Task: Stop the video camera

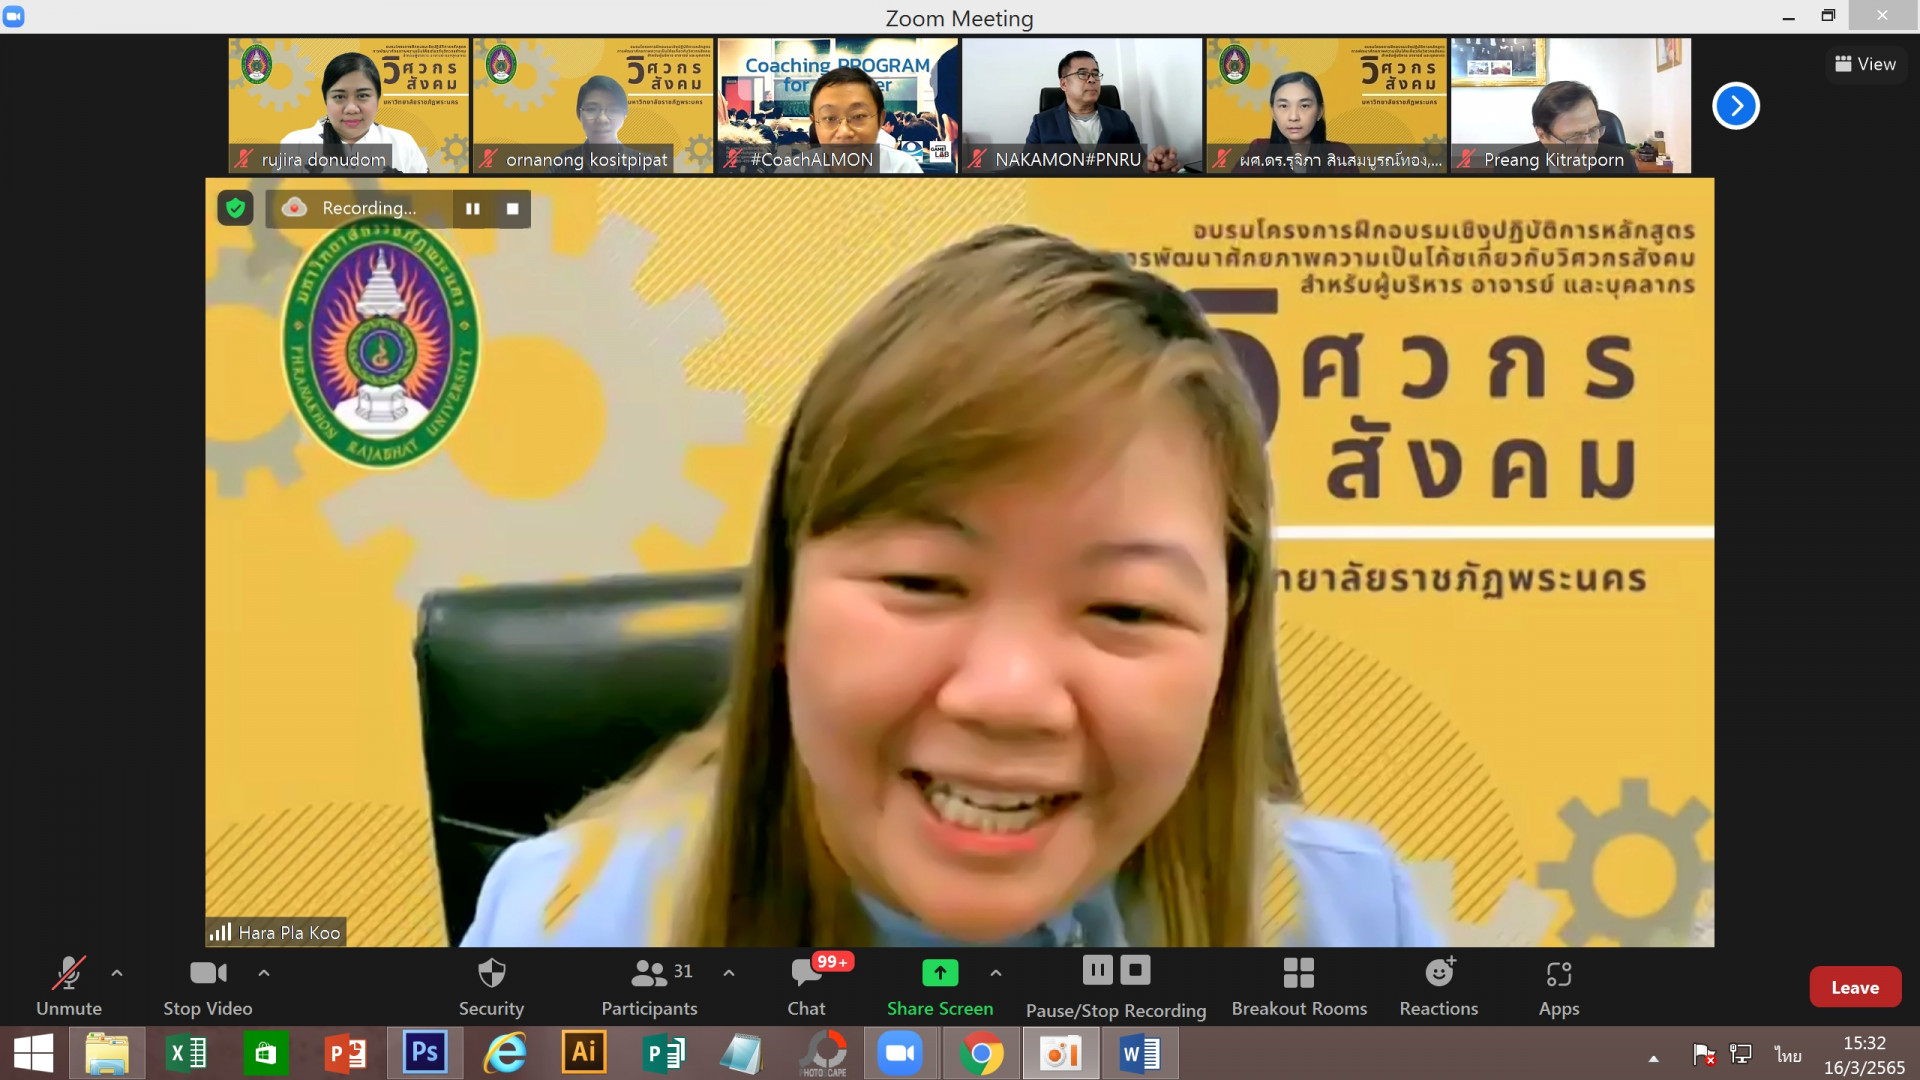Action: [208, 987]
